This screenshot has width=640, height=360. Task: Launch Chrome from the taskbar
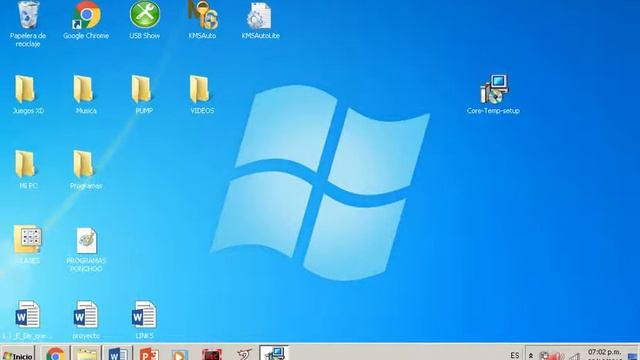[55, 353]
